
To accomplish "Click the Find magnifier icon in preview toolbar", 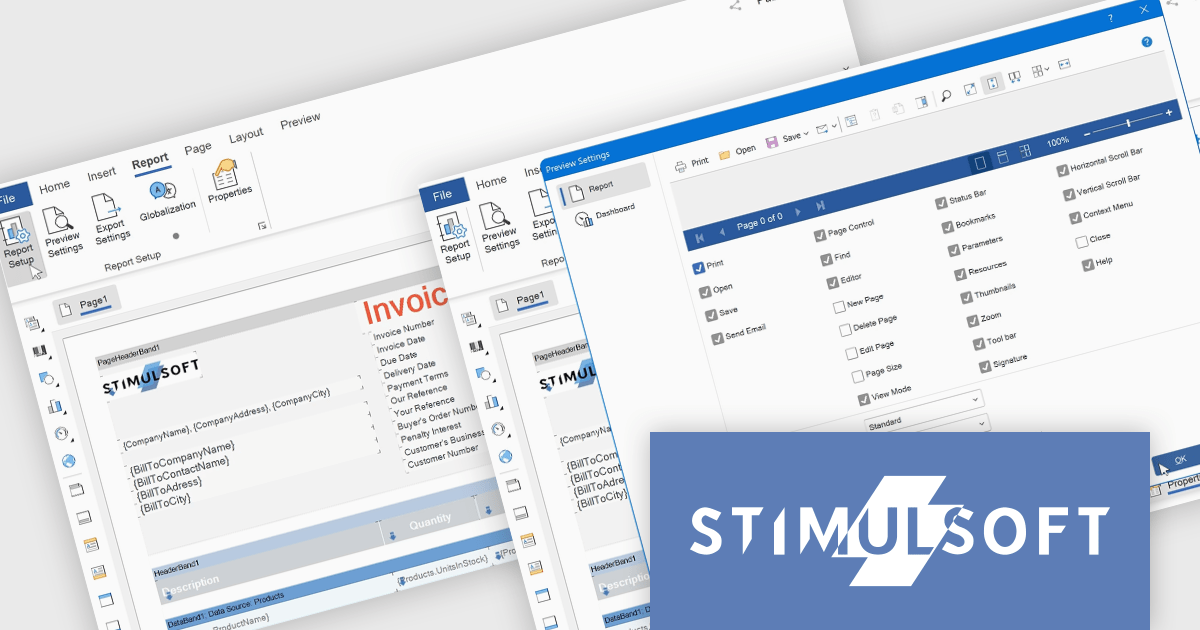I will tap(945, 97).
